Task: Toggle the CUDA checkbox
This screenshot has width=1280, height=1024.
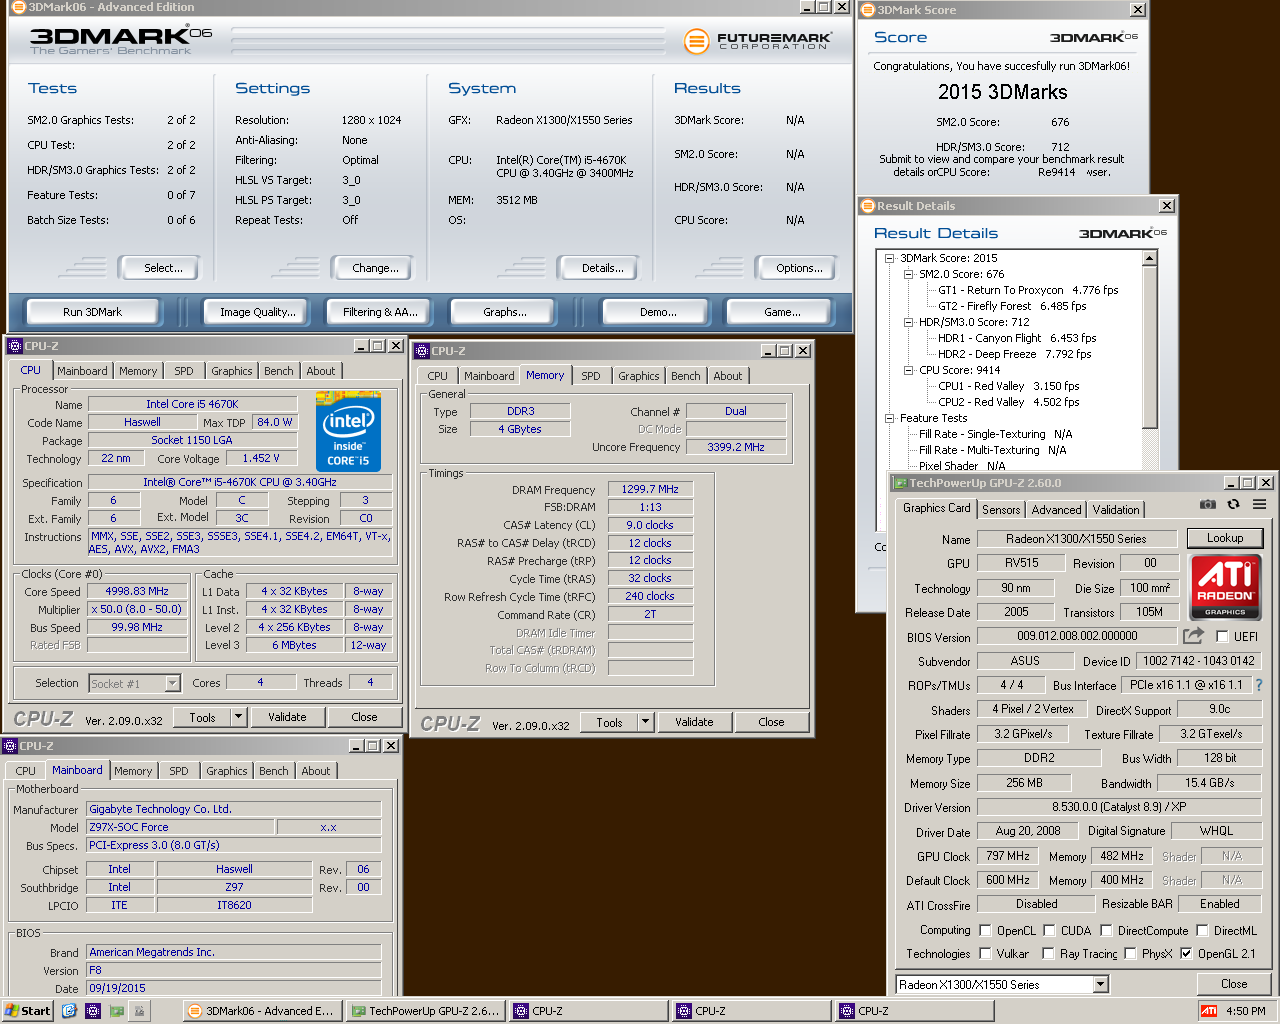Action: 1049,930
